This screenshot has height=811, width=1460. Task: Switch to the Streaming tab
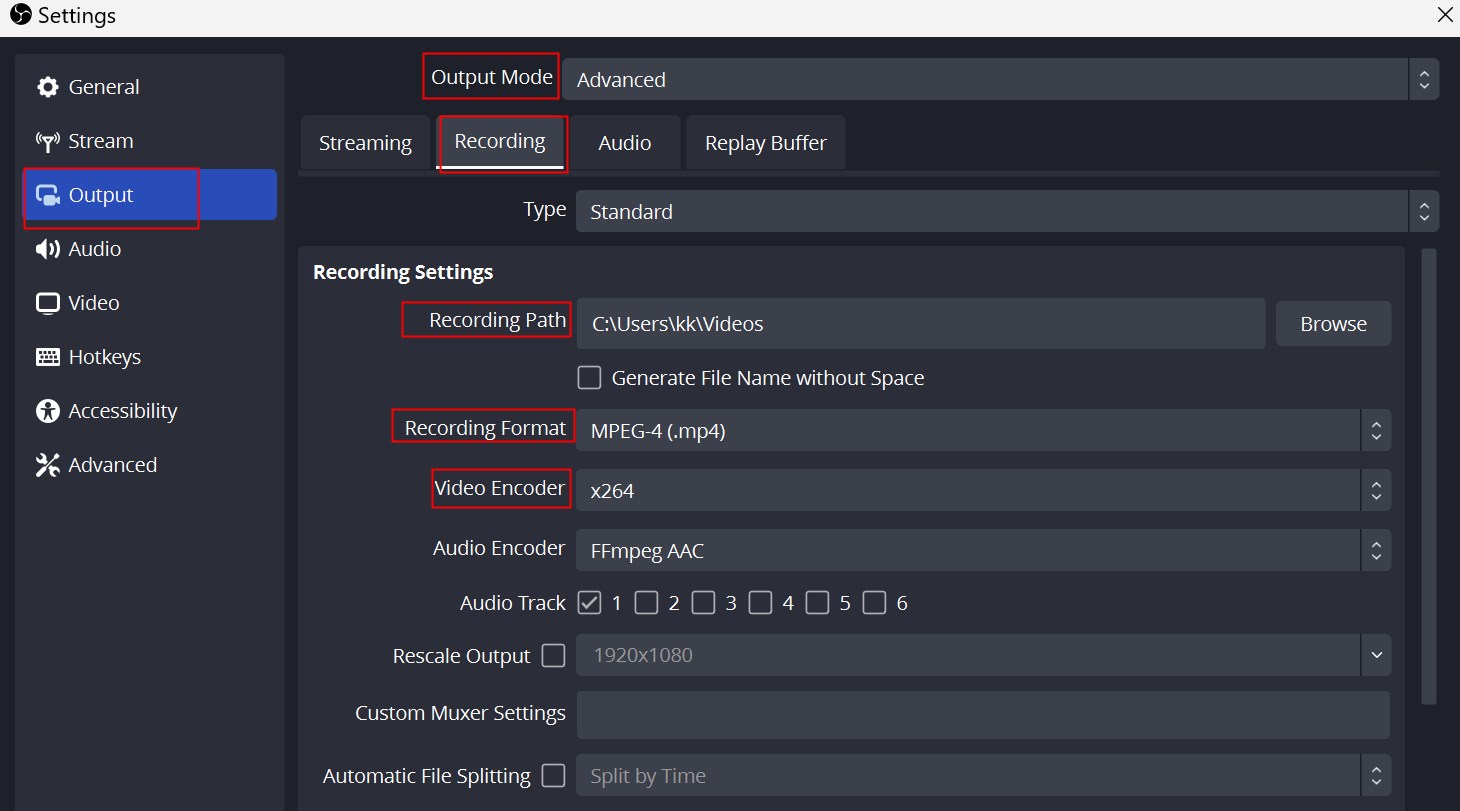pos(365,143)
